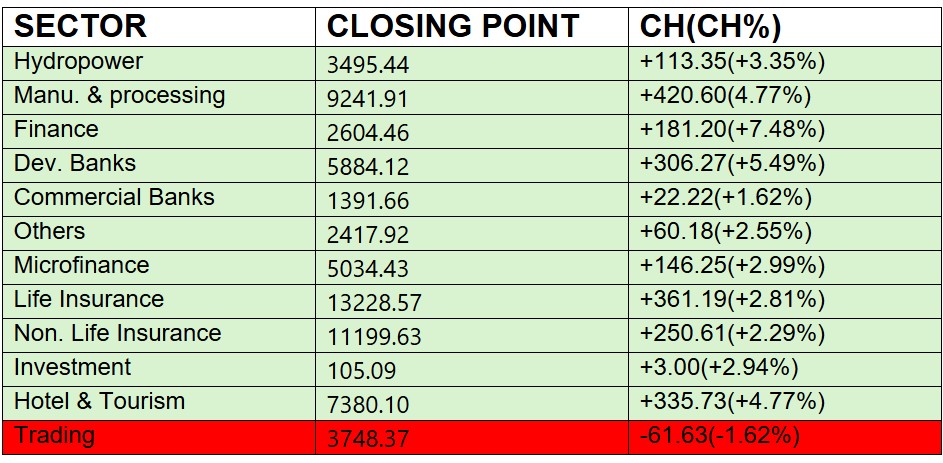
Task: Select Finance closing point 2604.46
Action: [368, 132]
